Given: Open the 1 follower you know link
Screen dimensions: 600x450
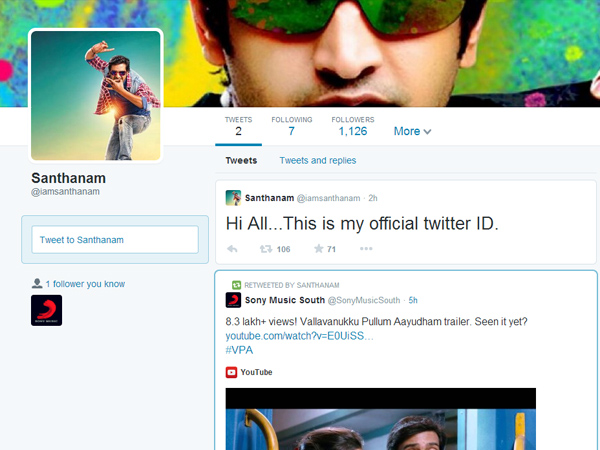Looking at the screenshot, I should click(x=85, y=284).
